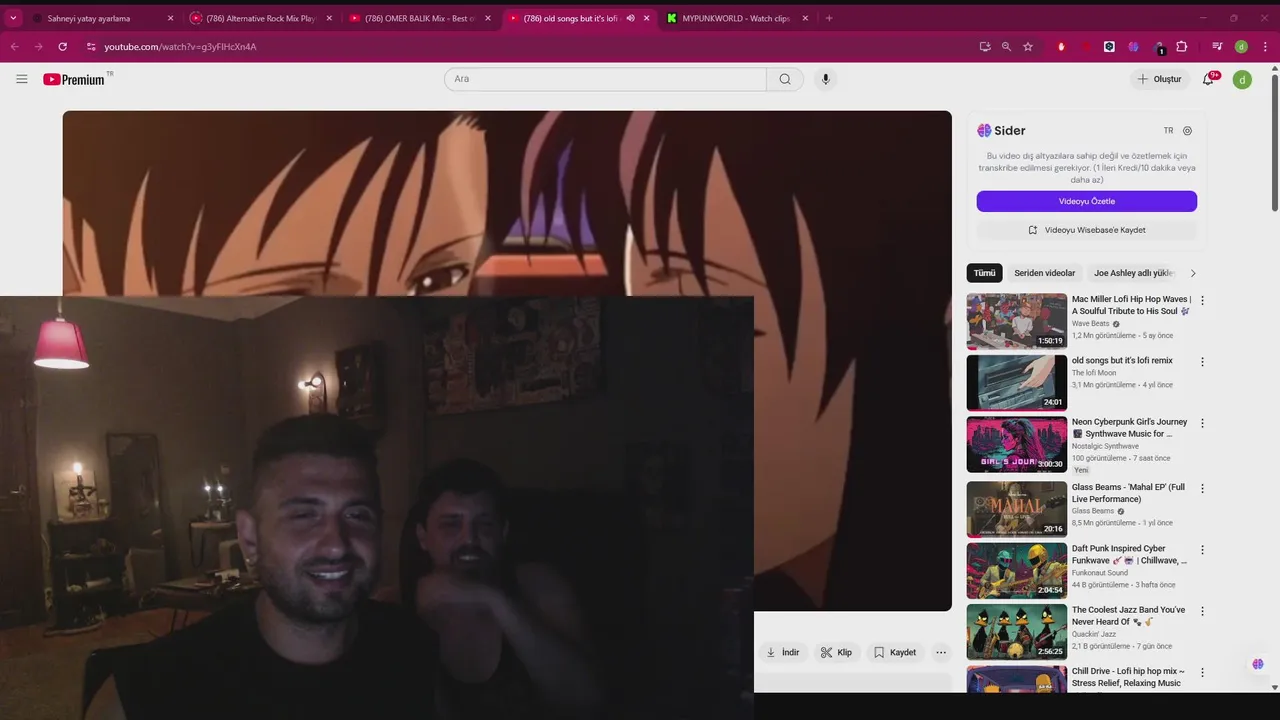Click İndir download button

pyautogui.click(x=782, y=652)
